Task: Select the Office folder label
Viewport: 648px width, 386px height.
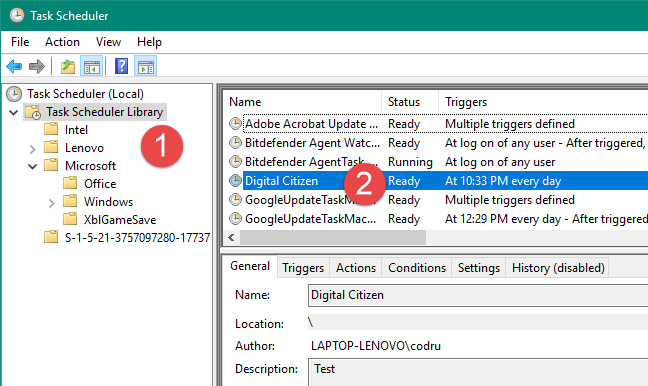Action: (x=100, y=183)
